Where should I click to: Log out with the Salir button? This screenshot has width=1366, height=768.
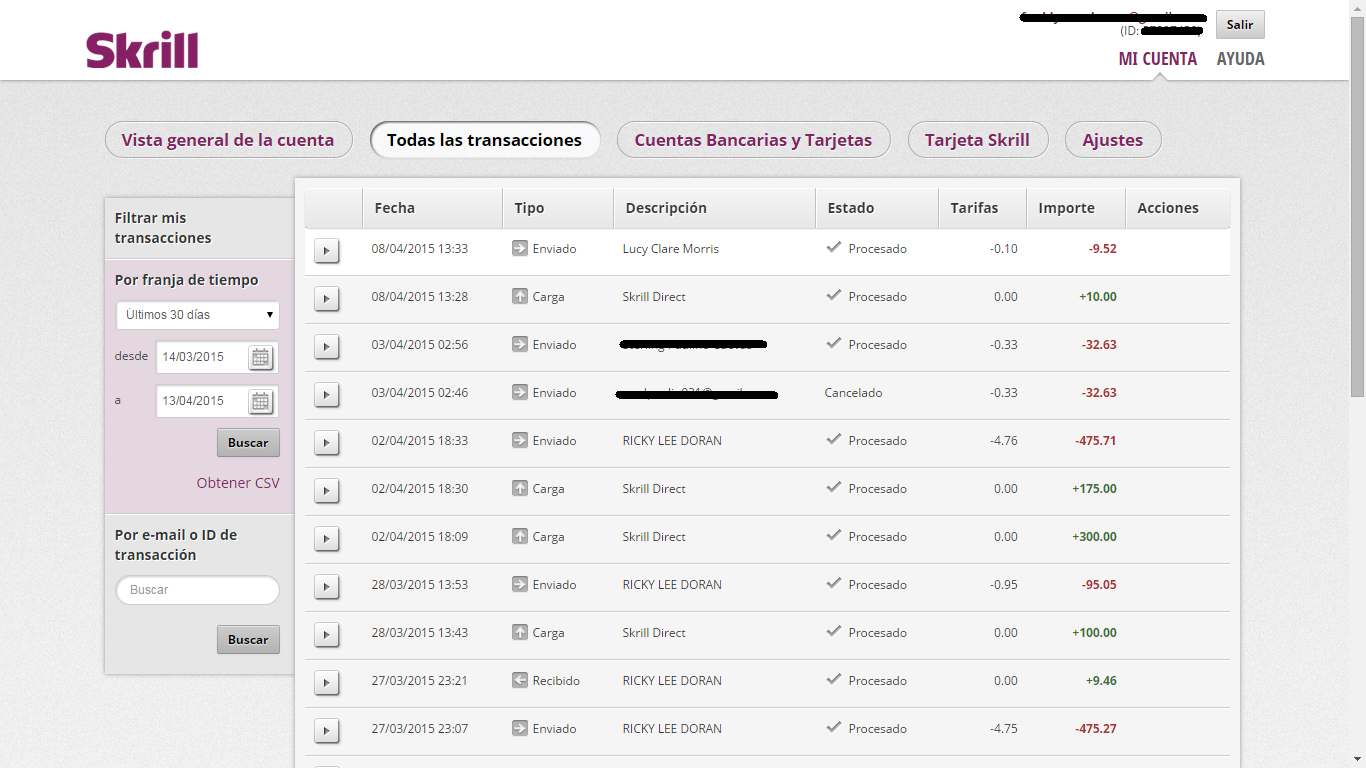(1240, 25)
